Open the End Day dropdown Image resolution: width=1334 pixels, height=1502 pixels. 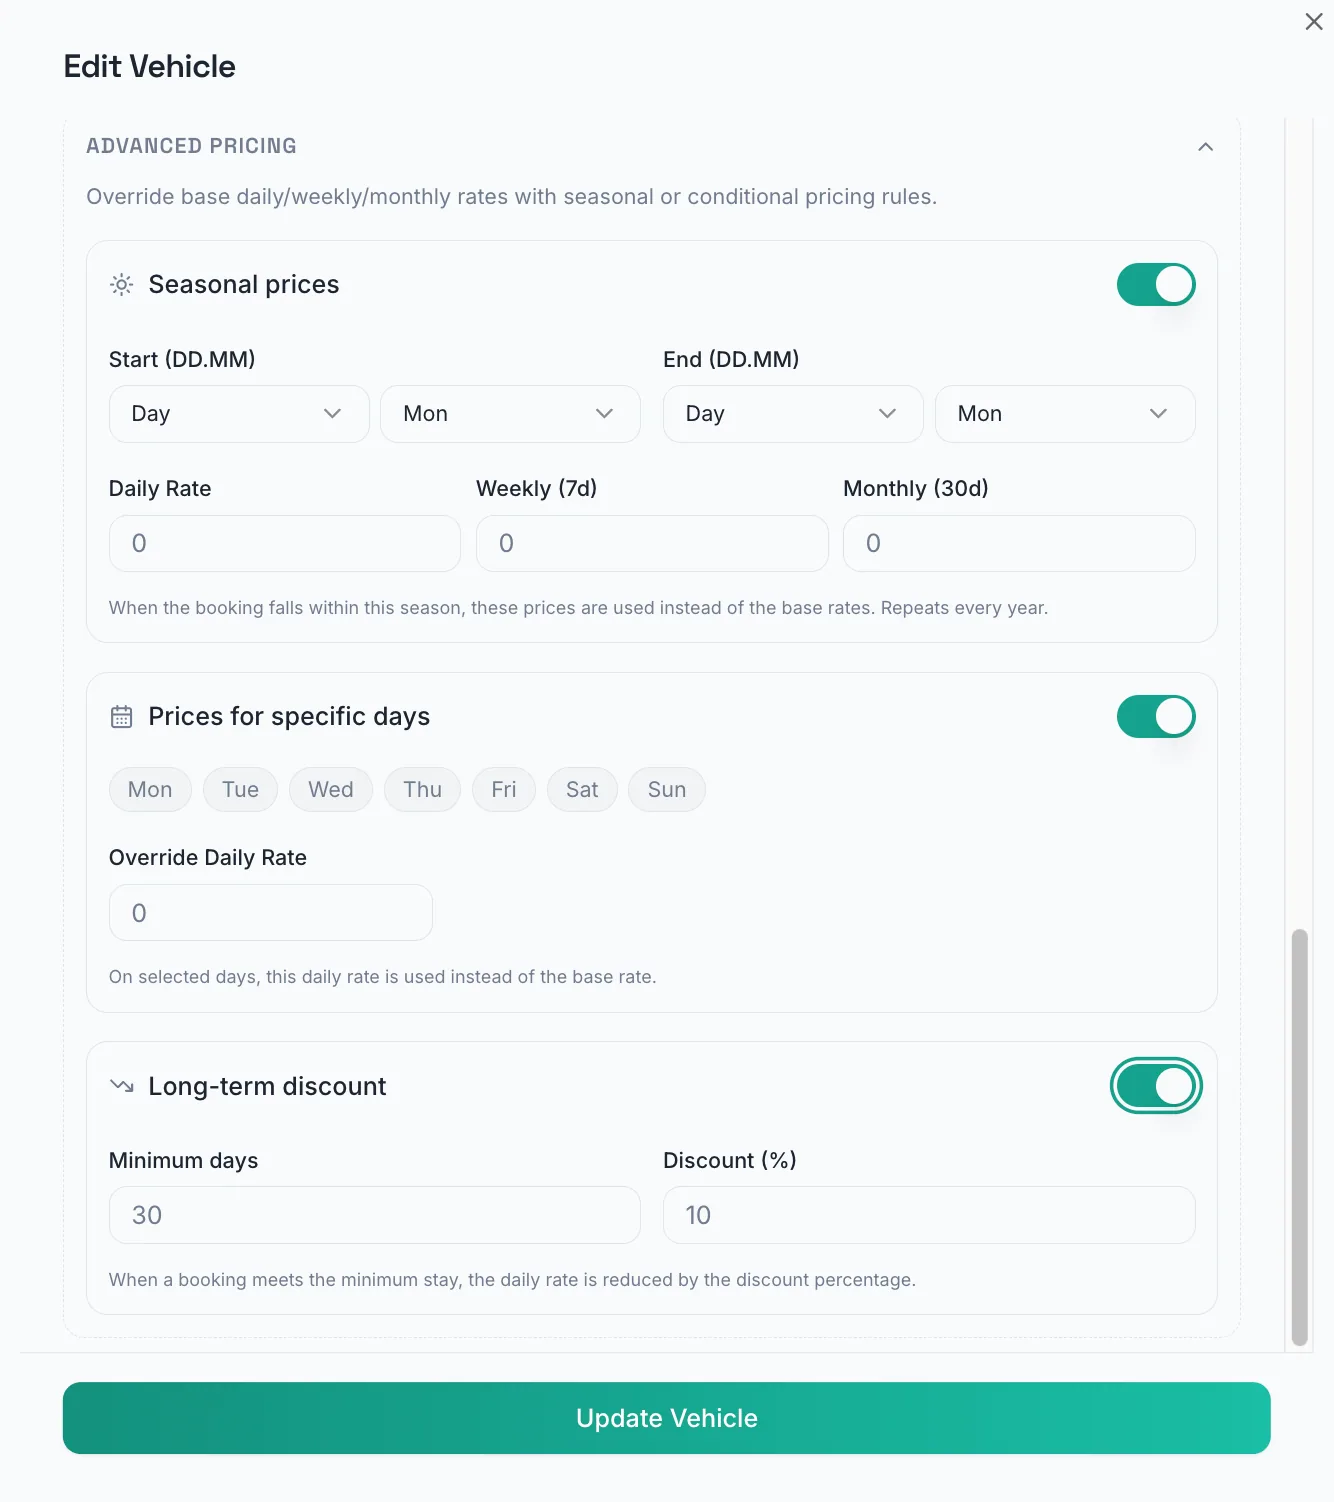tap(793, 414)
